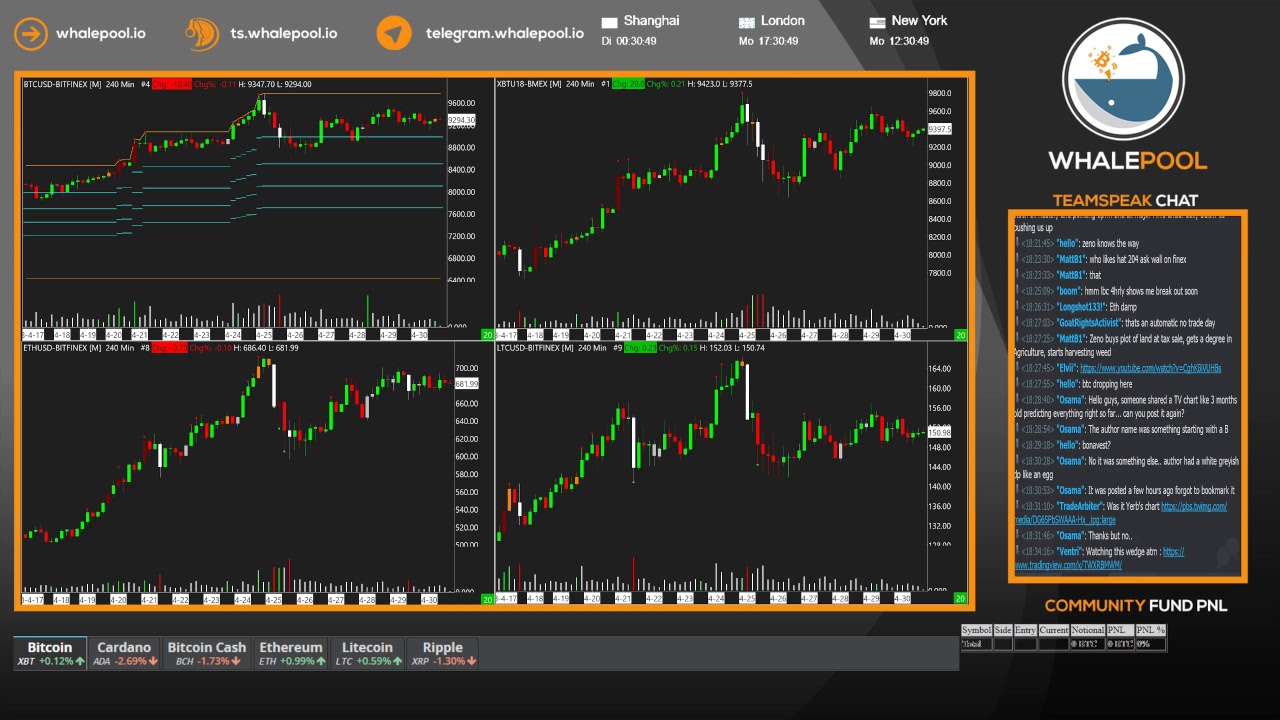Click the 9397.5 price tag on XBTU18 chart
1280x720 pixels.
940,129
